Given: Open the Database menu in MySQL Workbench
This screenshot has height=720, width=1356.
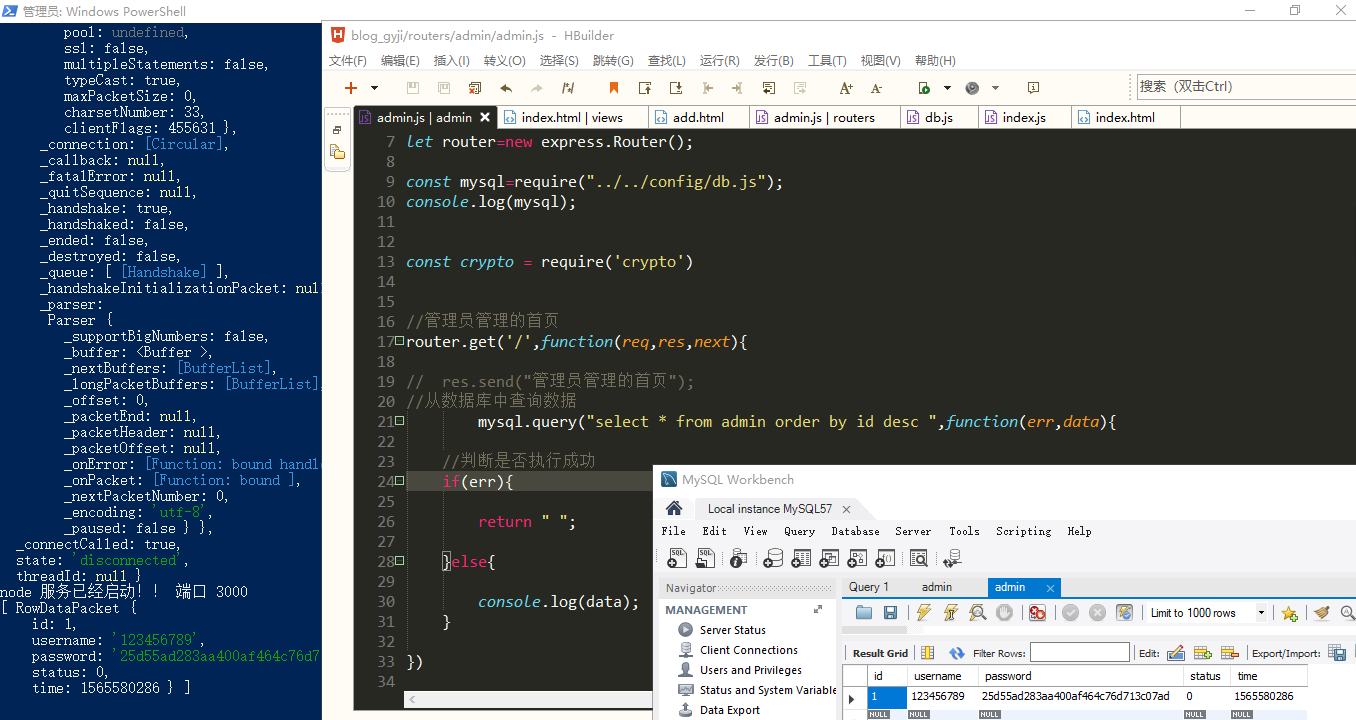Looking at the screenshot, I should coord(855,531).
